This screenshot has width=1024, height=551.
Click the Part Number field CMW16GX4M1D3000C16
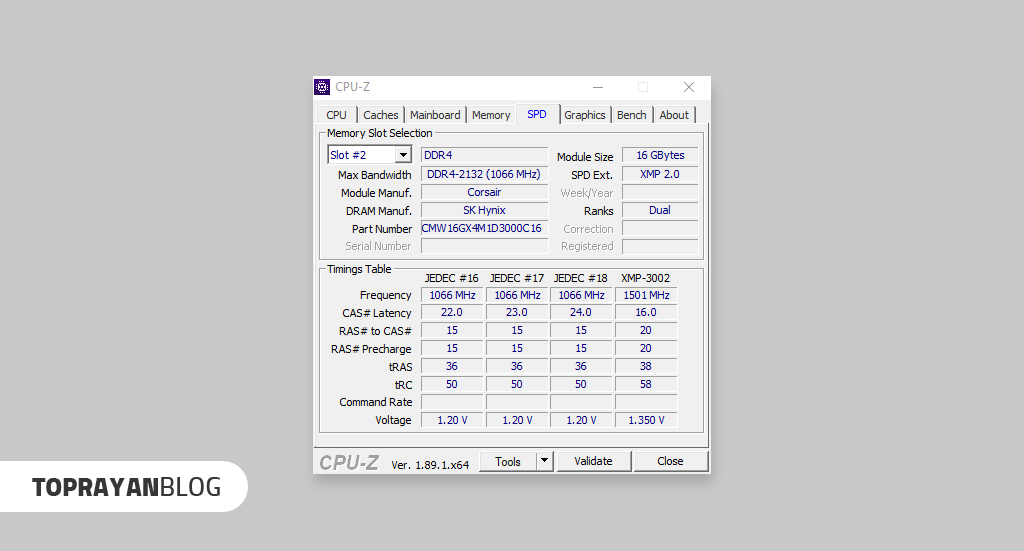coord(484,229)
